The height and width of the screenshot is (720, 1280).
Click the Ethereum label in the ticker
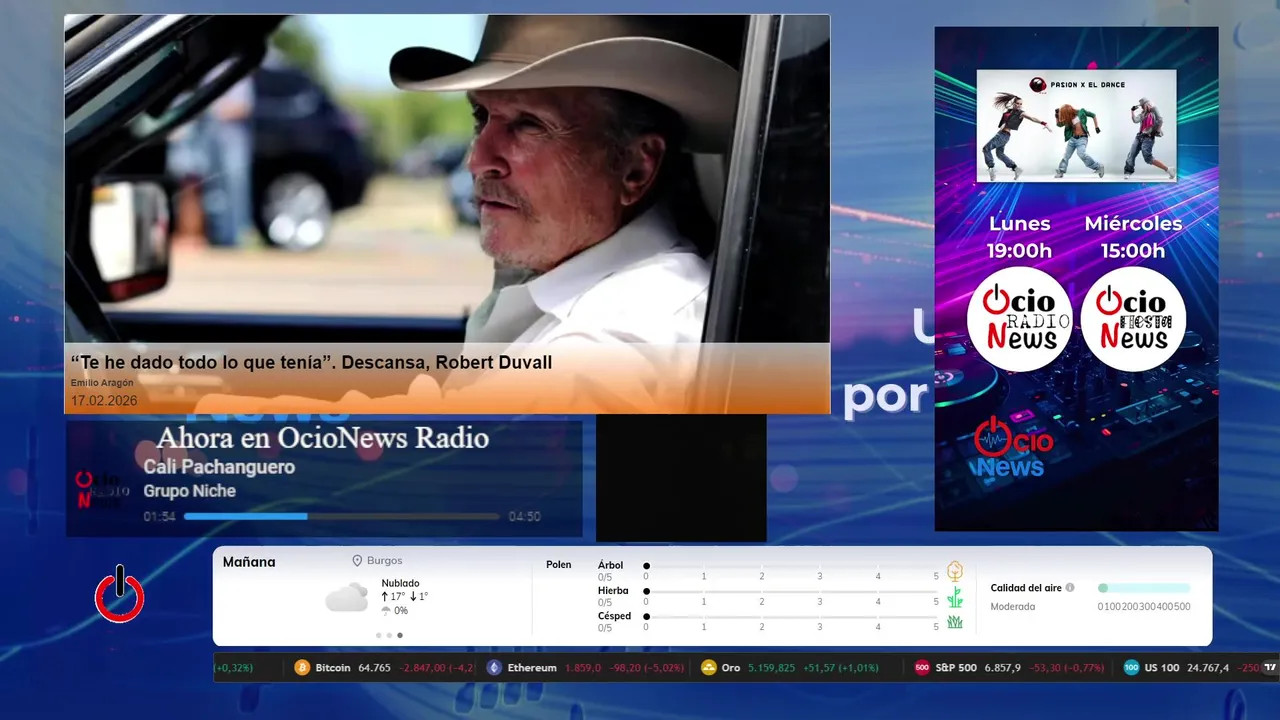tap(532, 668)
